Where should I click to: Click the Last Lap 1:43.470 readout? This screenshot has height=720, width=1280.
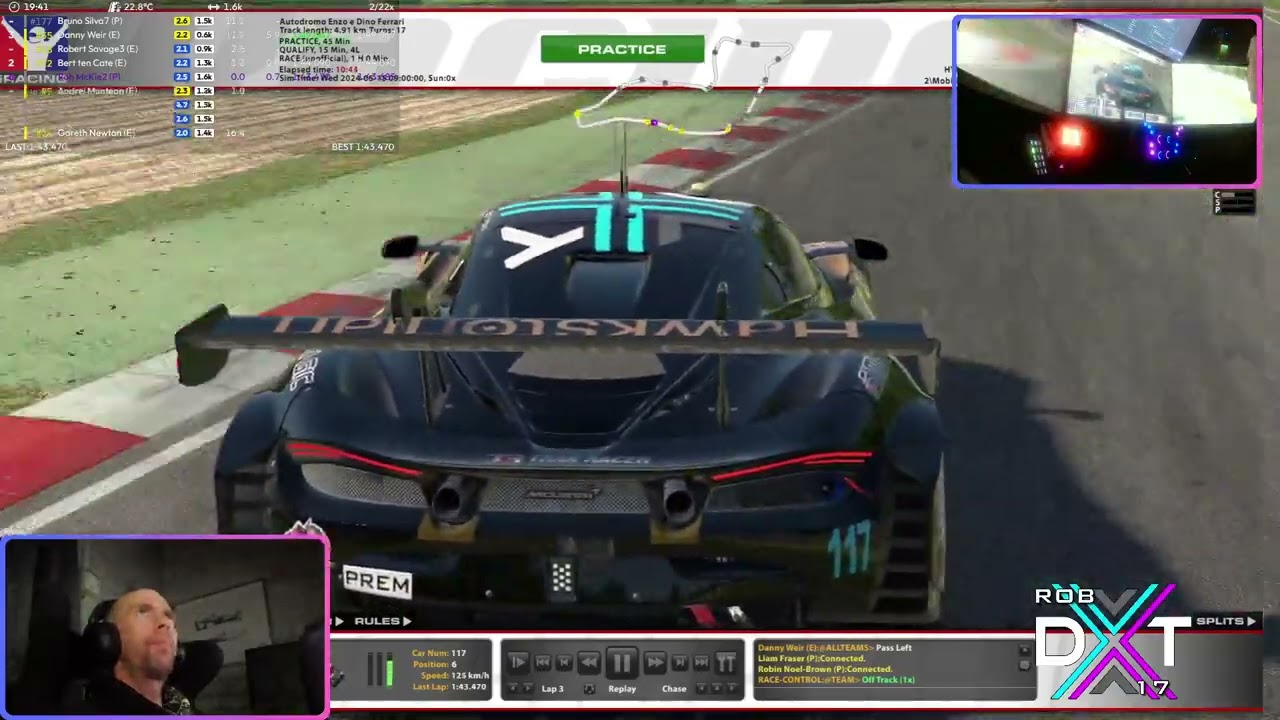click(450, 687)
